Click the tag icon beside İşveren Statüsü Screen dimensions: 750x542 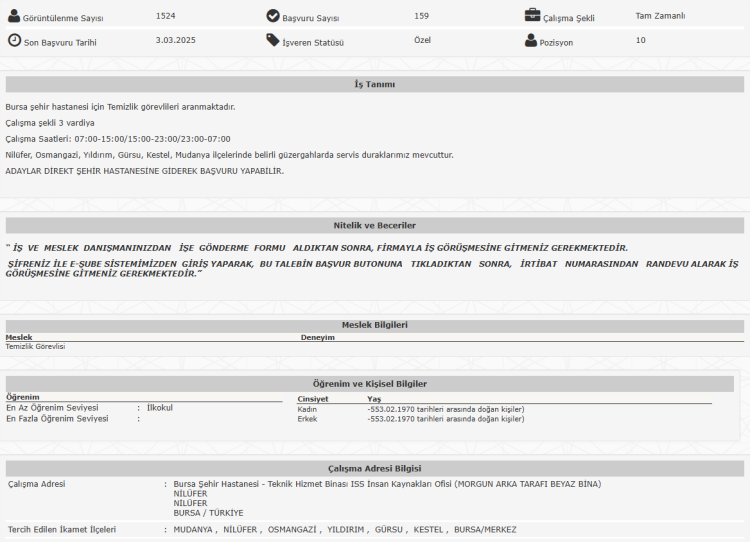[x=273, y=41]
